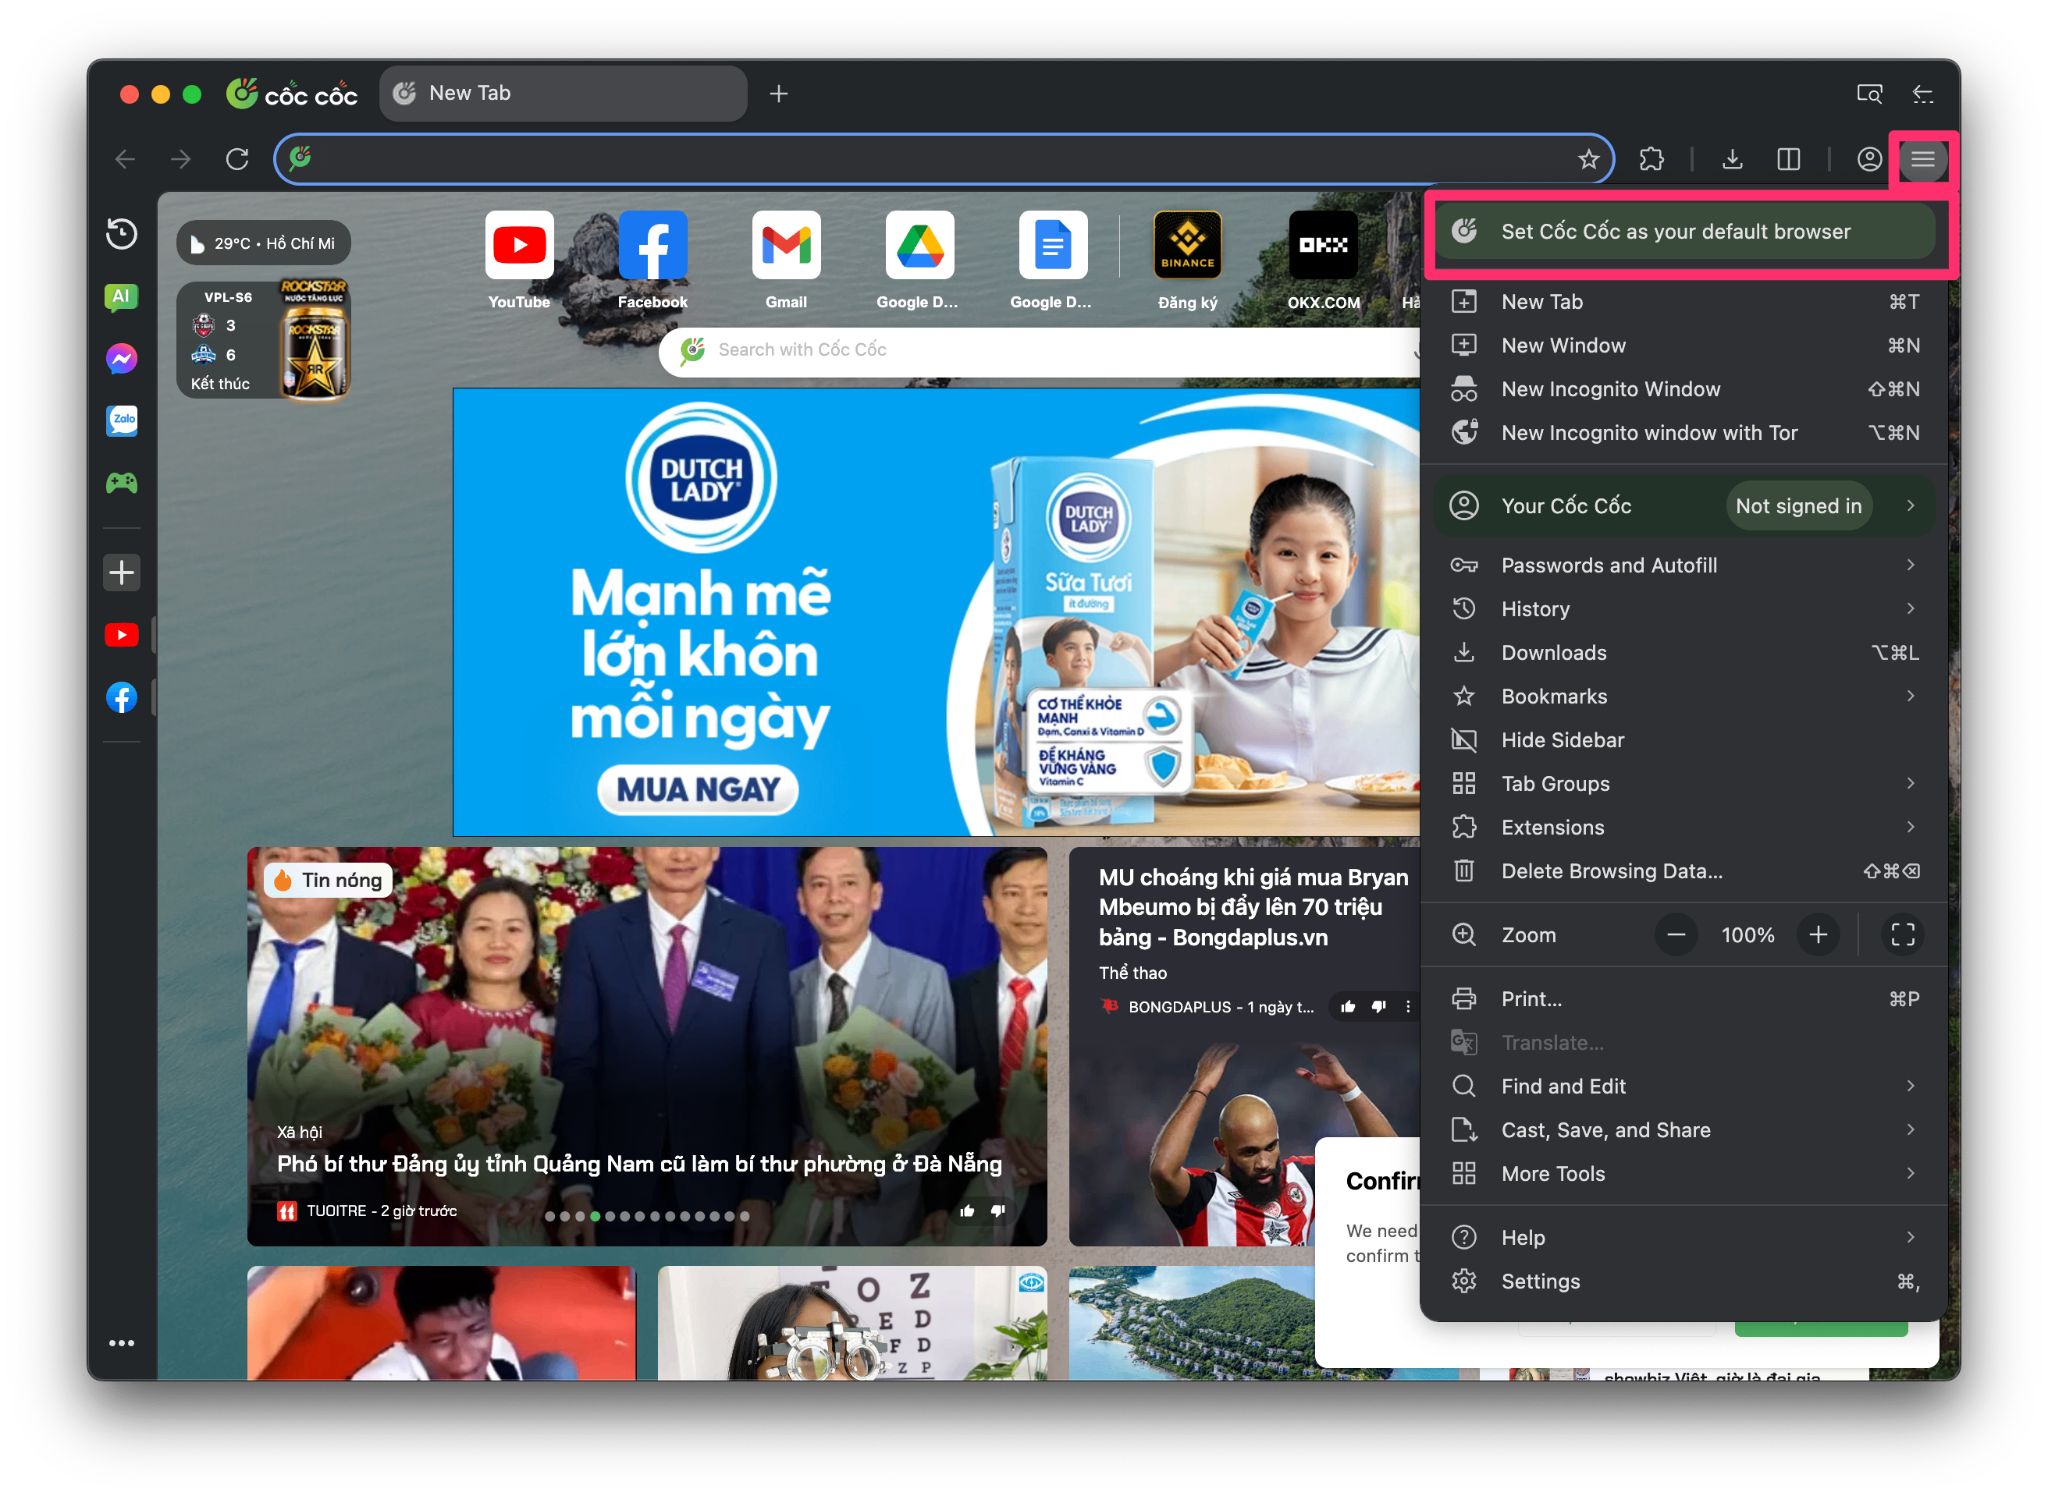
Task: Click MUA NGAY on the Dutch Lady ad
Action: pos(698,790)
